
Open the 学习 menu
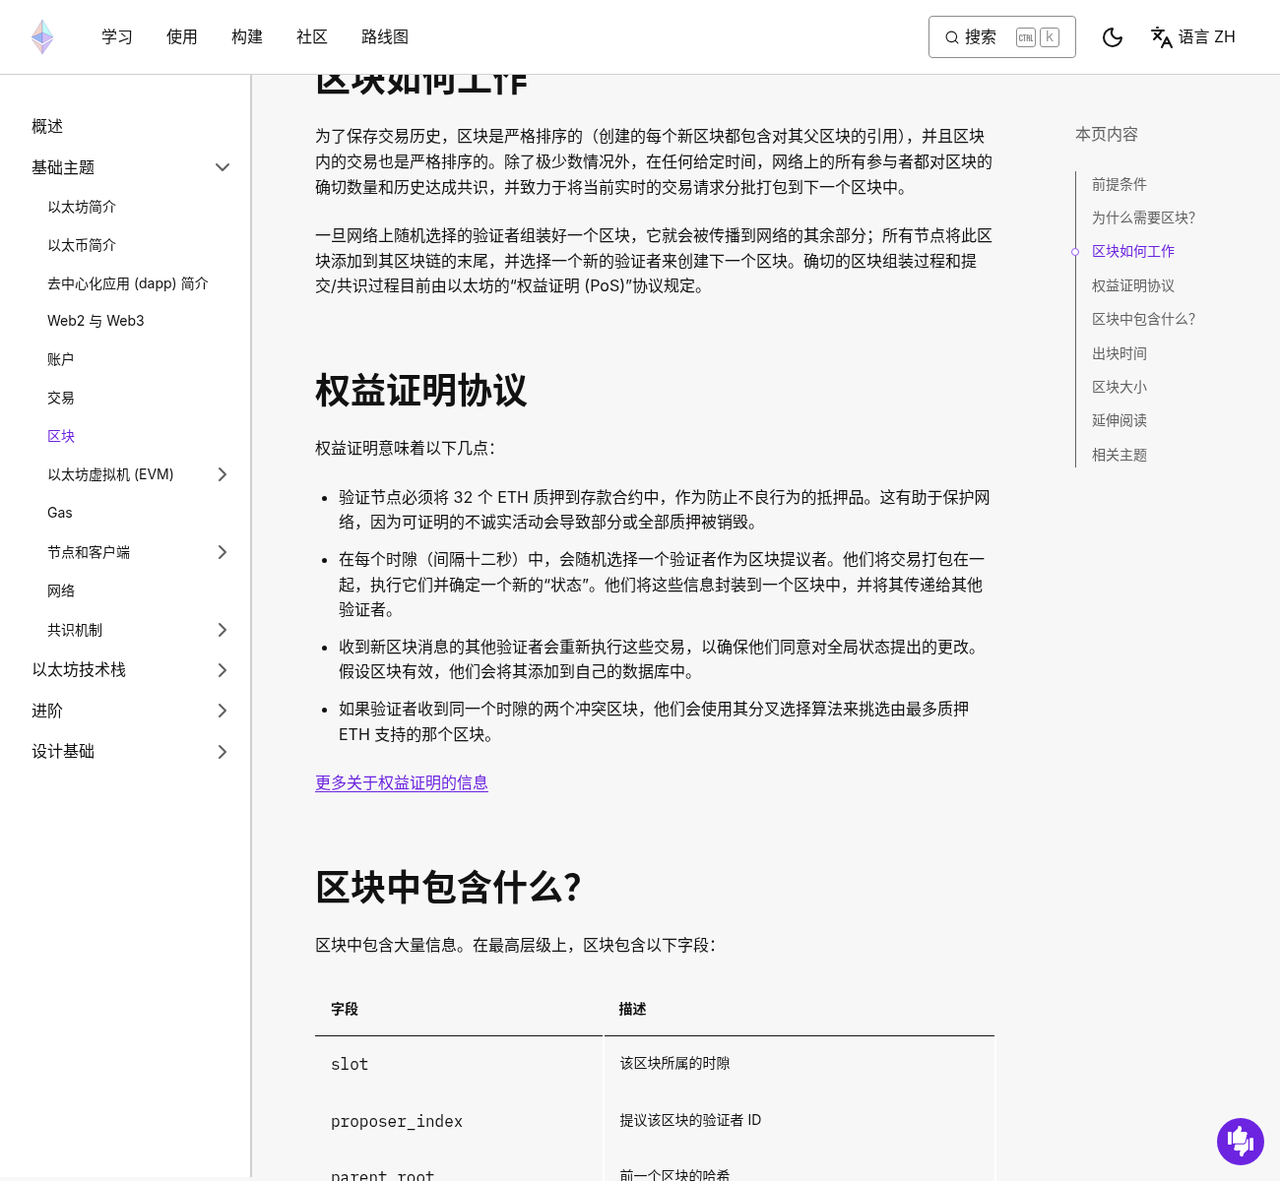(117, 37)
